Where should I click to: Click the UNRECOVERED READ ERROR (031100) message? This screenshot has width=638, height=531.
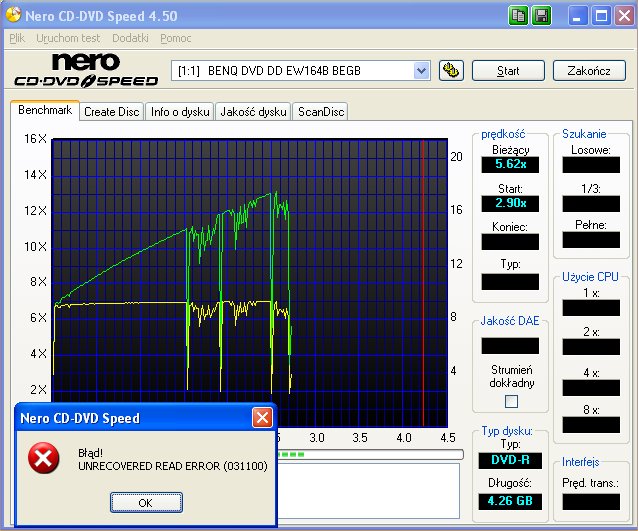(x=173, y=466)
